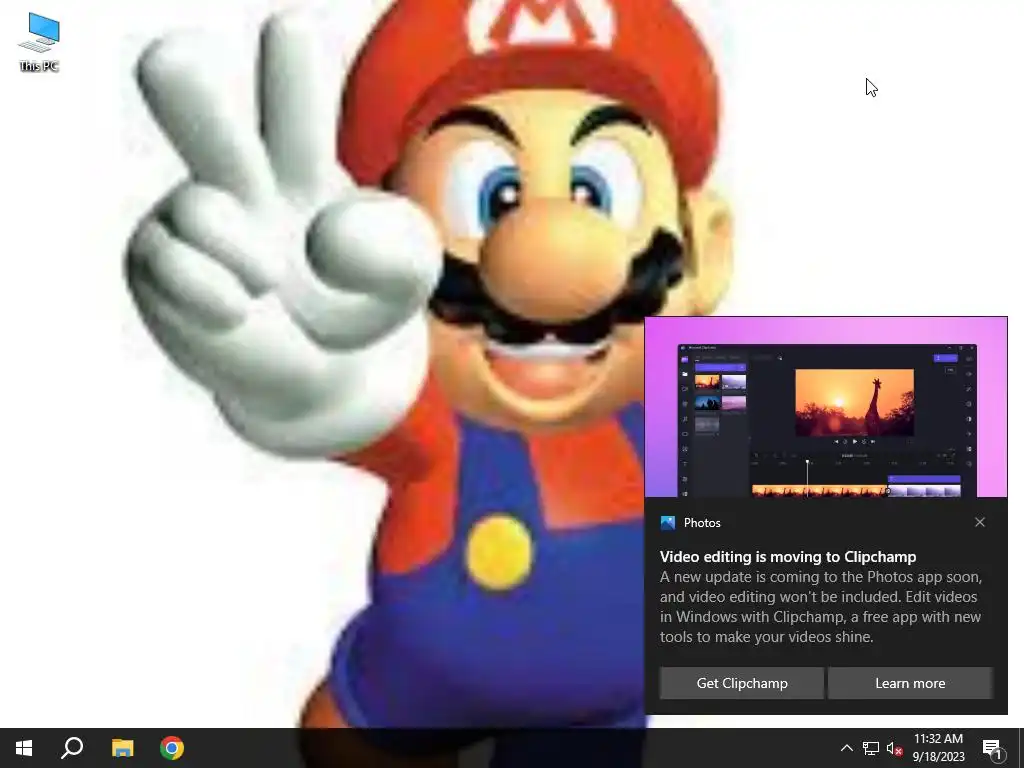
Task: Click the Photos app icon in notification
Action: click(x=667, y=522)
